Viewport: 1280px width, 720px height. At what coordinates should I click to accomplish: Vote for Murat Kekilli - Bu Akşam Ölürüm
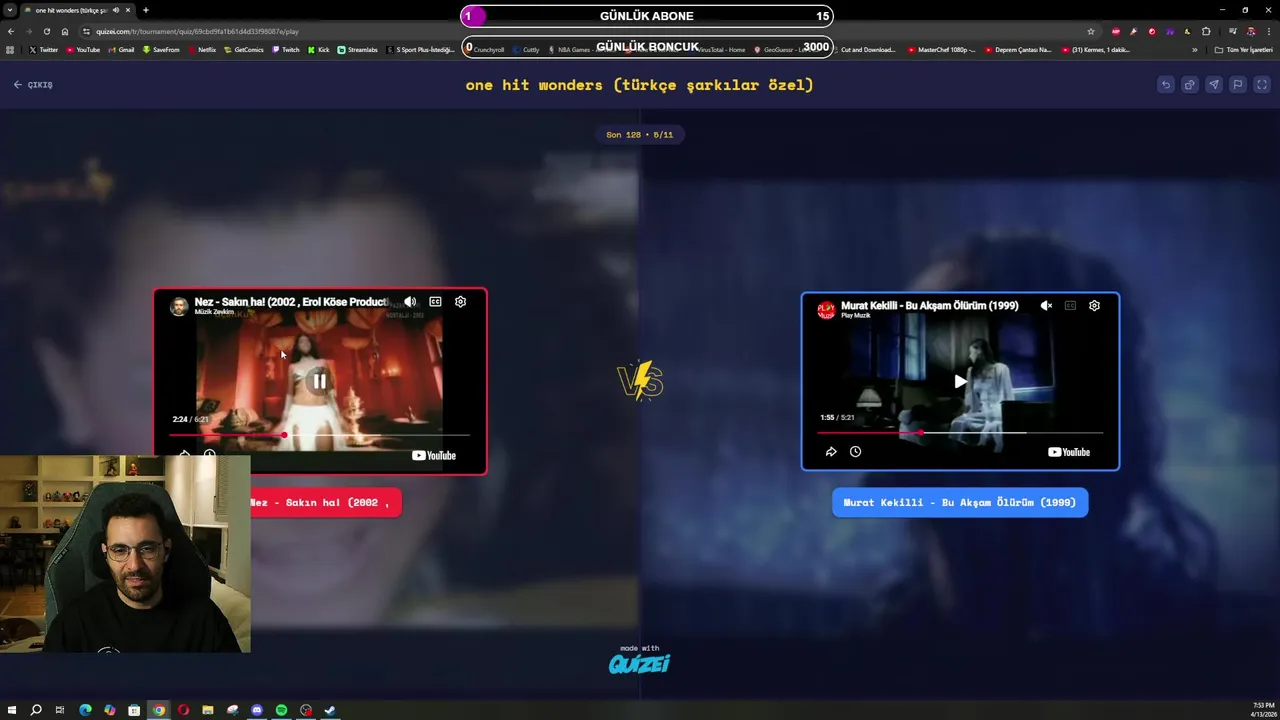click(960, 502)
